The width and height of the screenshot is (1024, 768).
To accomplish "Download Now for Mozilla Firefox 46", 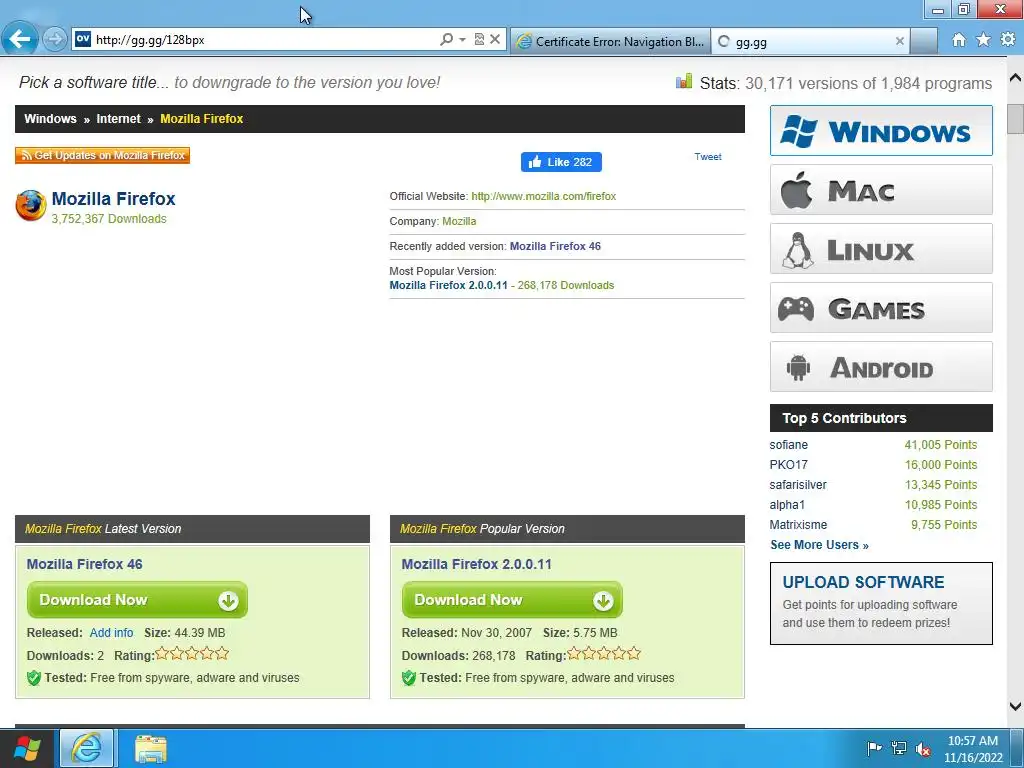I will 137,600.
